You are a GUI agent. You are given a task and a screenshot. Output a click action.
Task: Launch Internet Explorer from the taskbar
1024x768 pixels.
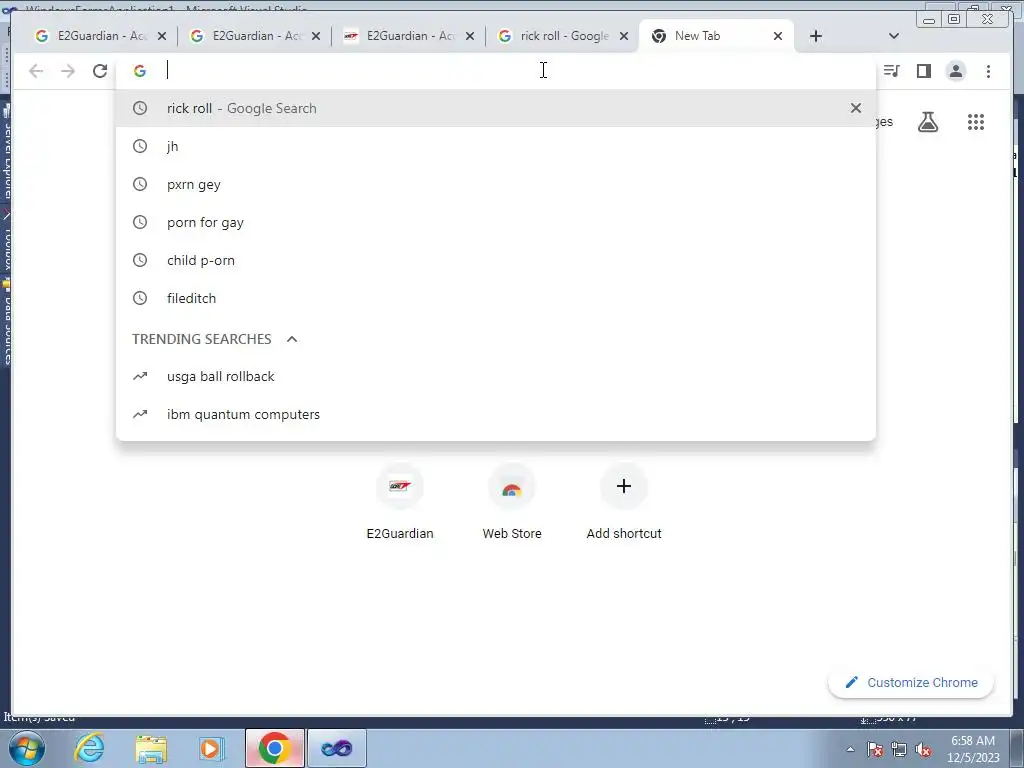[89, 748]
